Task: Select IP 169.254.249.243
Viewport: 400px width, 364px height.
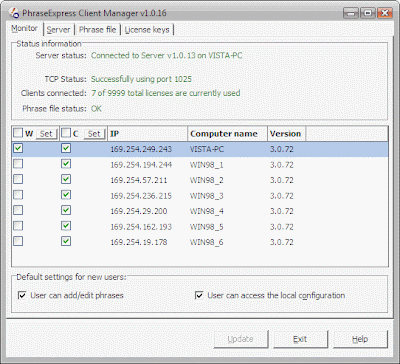Action: (141, 149)
